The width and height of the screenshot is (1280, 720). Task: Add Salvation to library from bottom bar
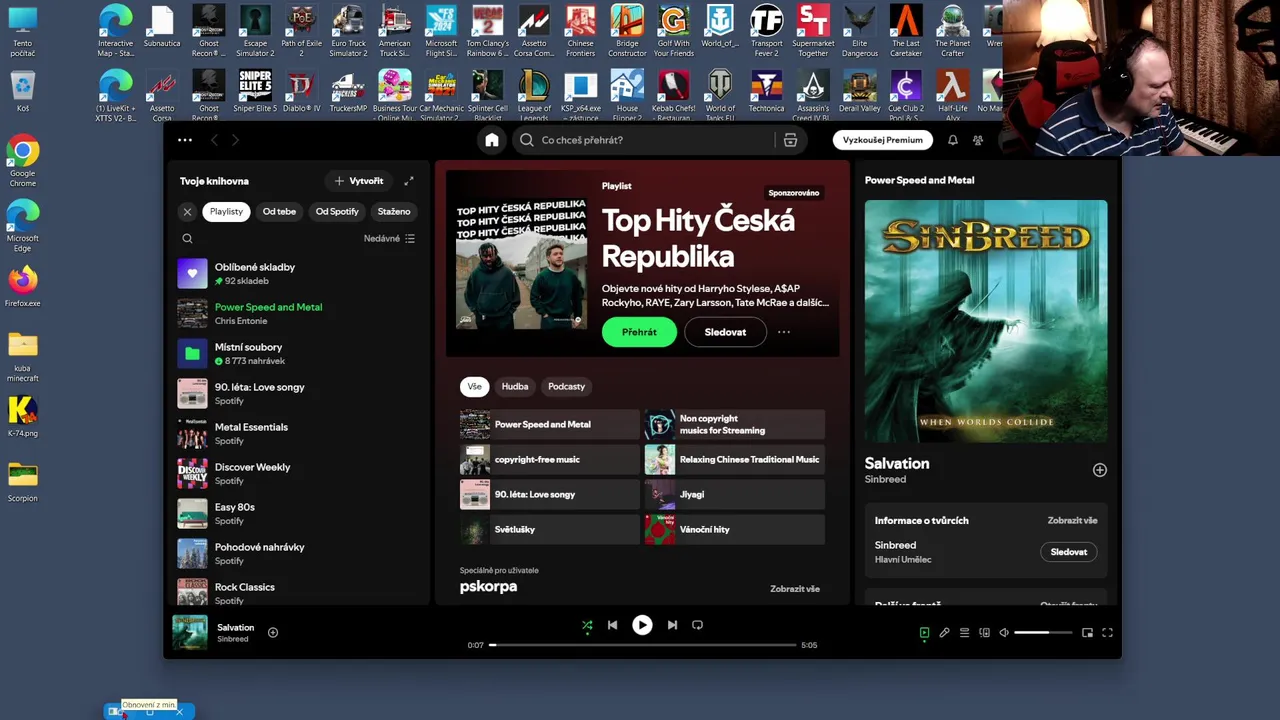point(272,632)
